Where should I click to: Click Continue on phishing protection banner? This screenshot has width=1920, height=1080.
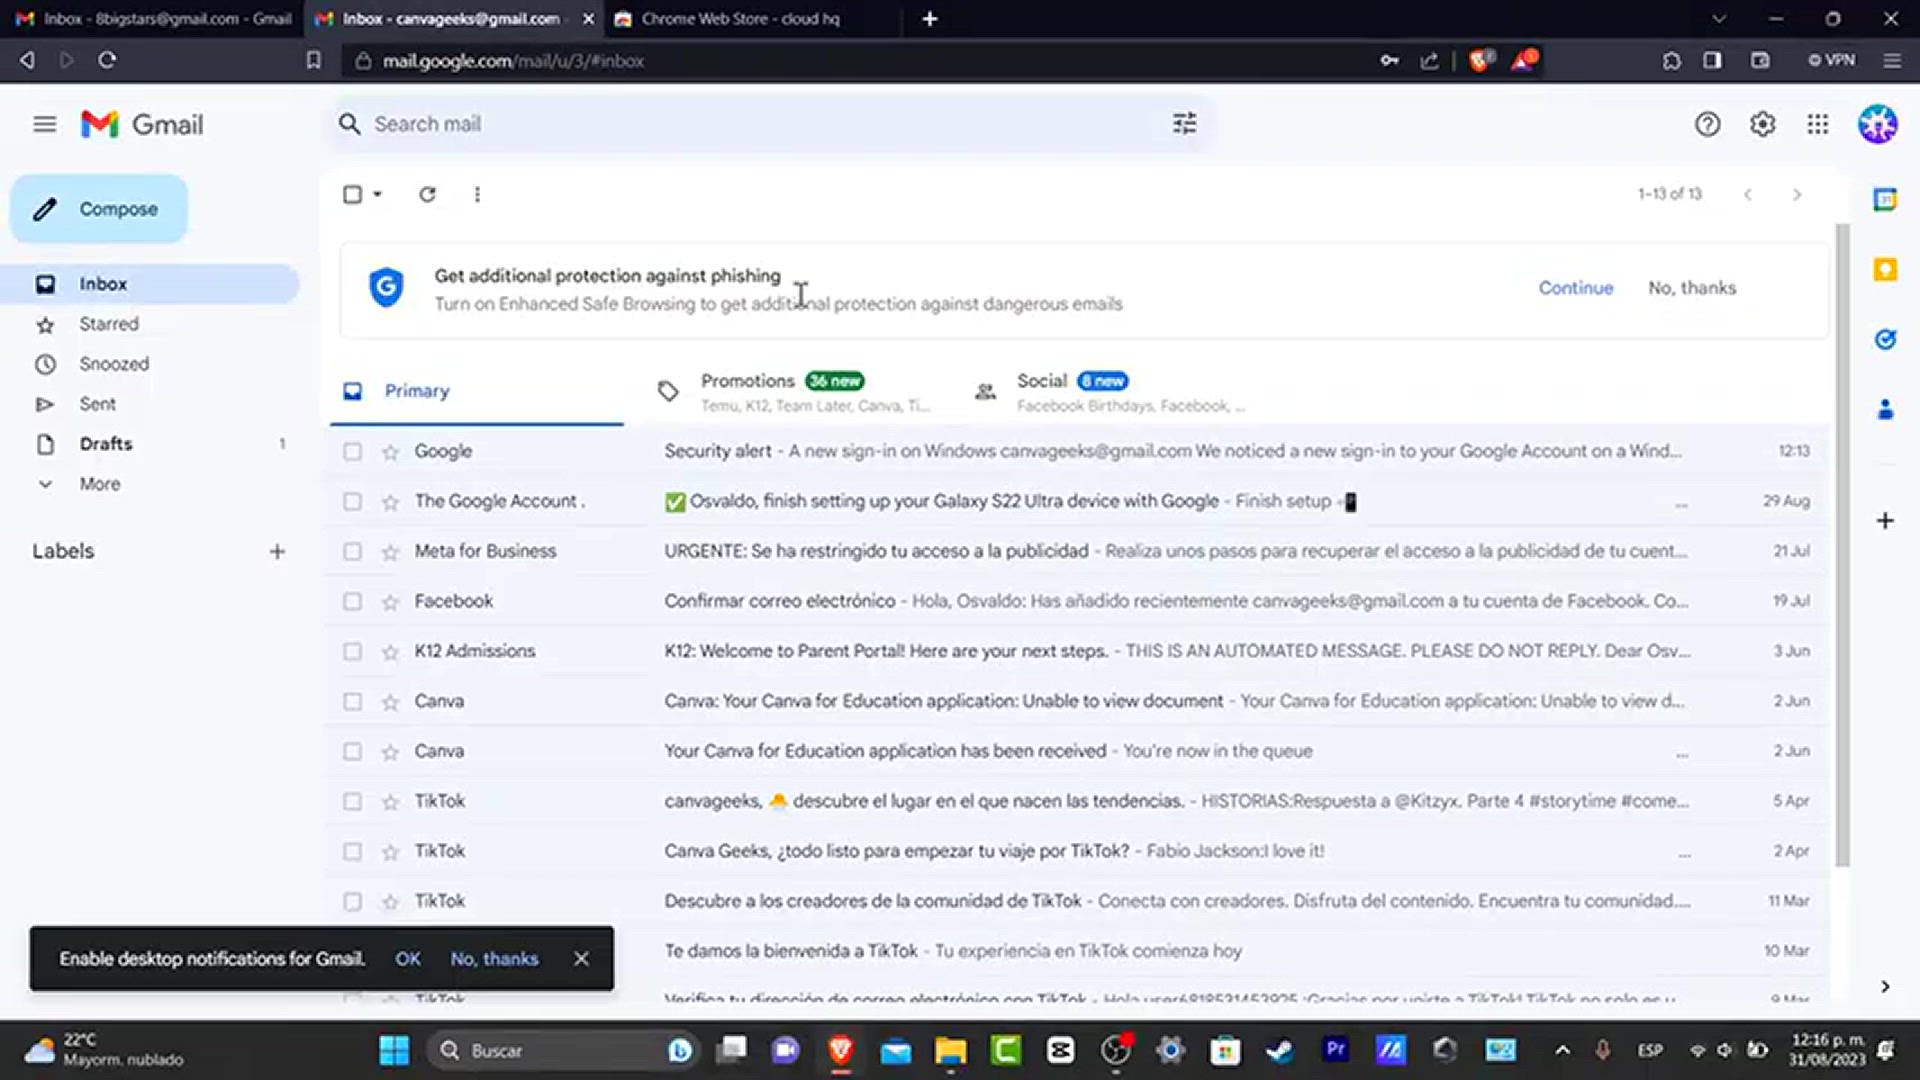click(x=1575, y=288)
